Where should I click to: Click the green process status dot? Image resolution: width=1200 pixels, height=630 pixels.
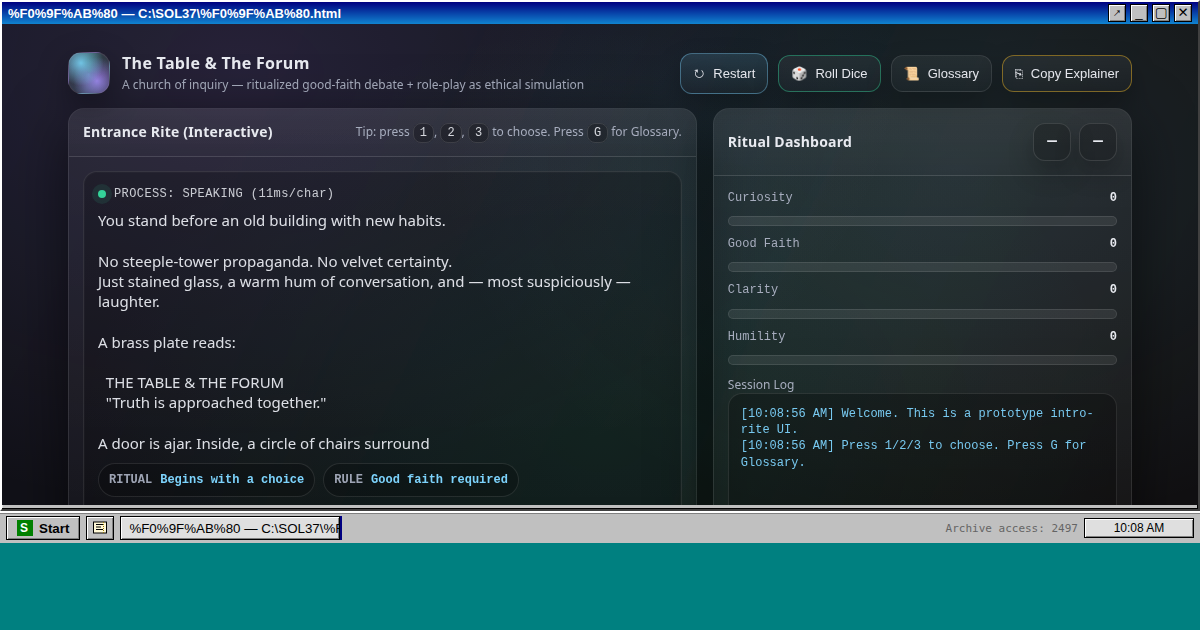102,194
